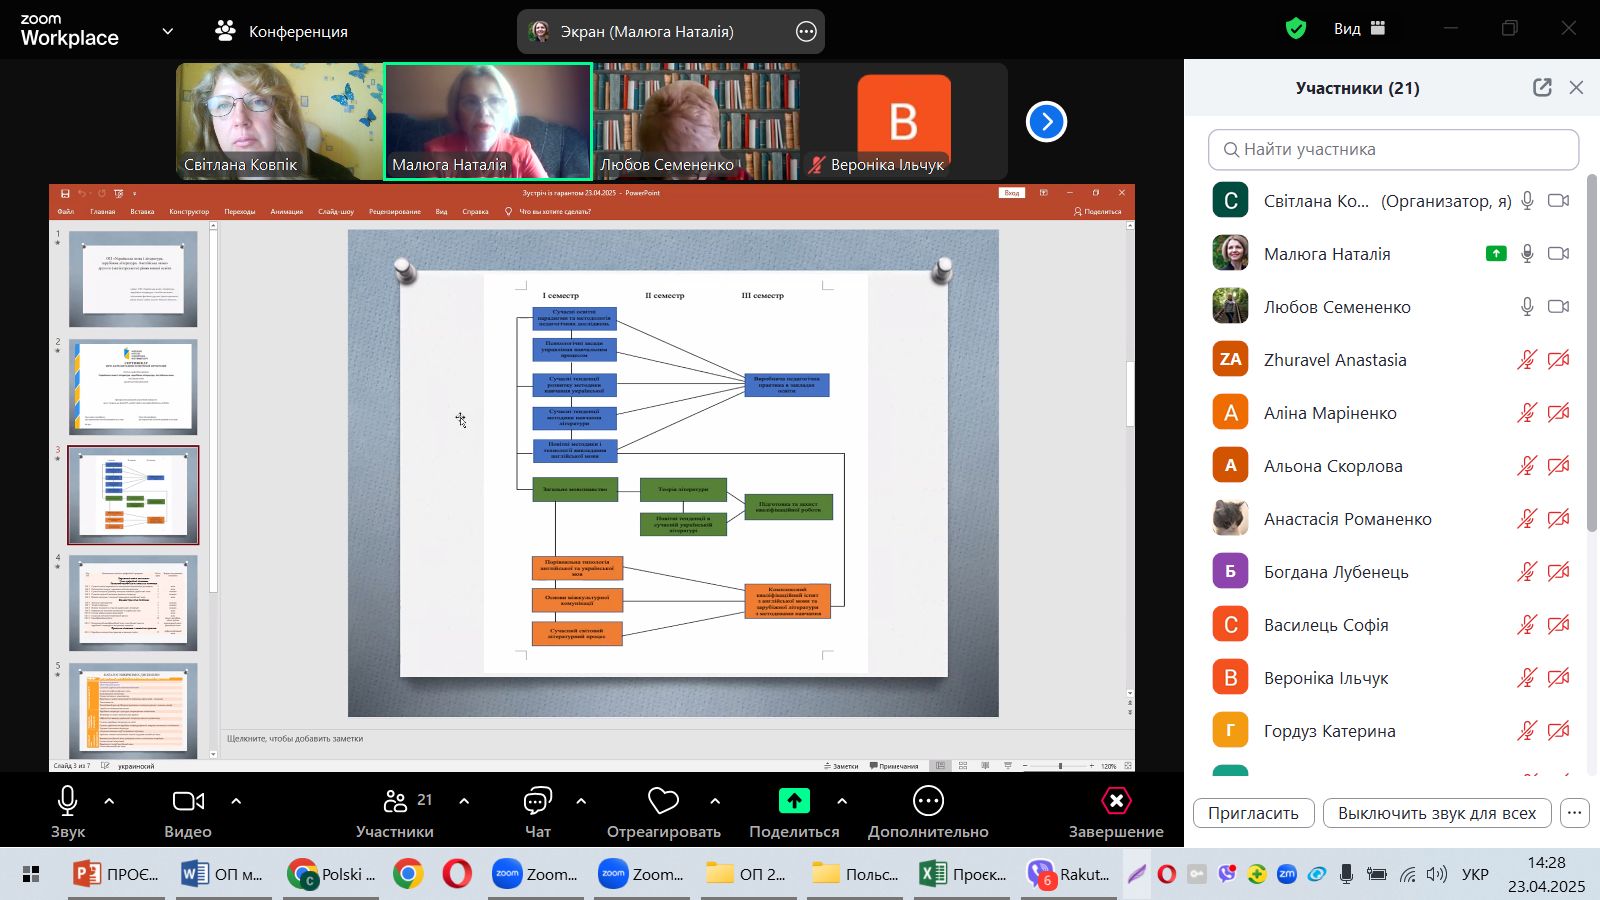Screen dimensions: 1600x900
Task: Click the green Share screen icon
Action: click(794, 801)
